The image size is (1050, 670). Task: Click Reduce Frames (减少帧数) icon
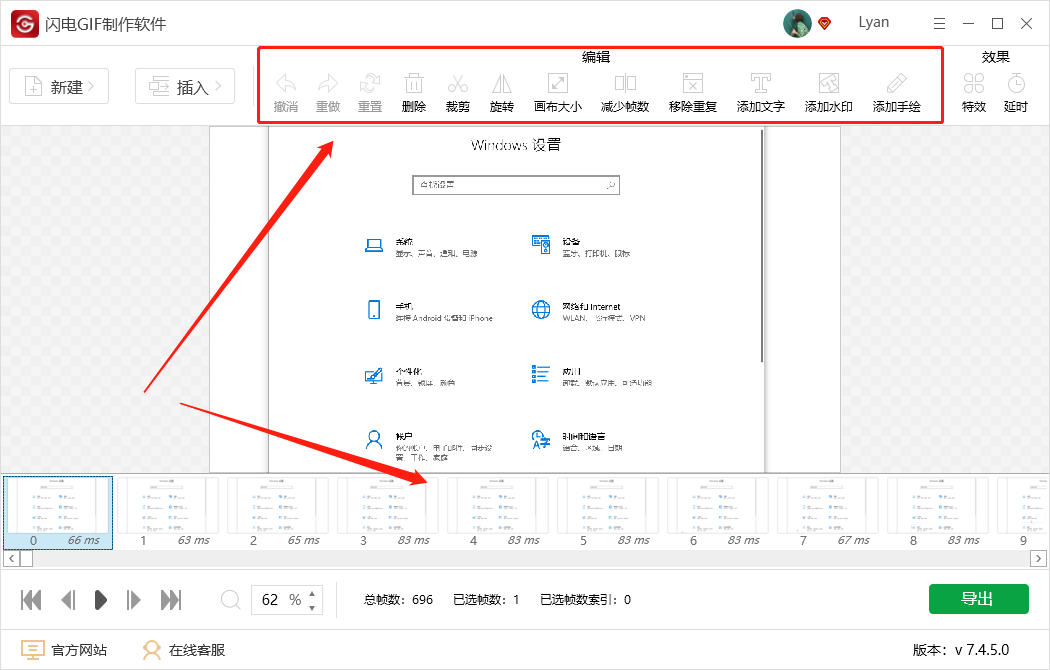[625, 84]
